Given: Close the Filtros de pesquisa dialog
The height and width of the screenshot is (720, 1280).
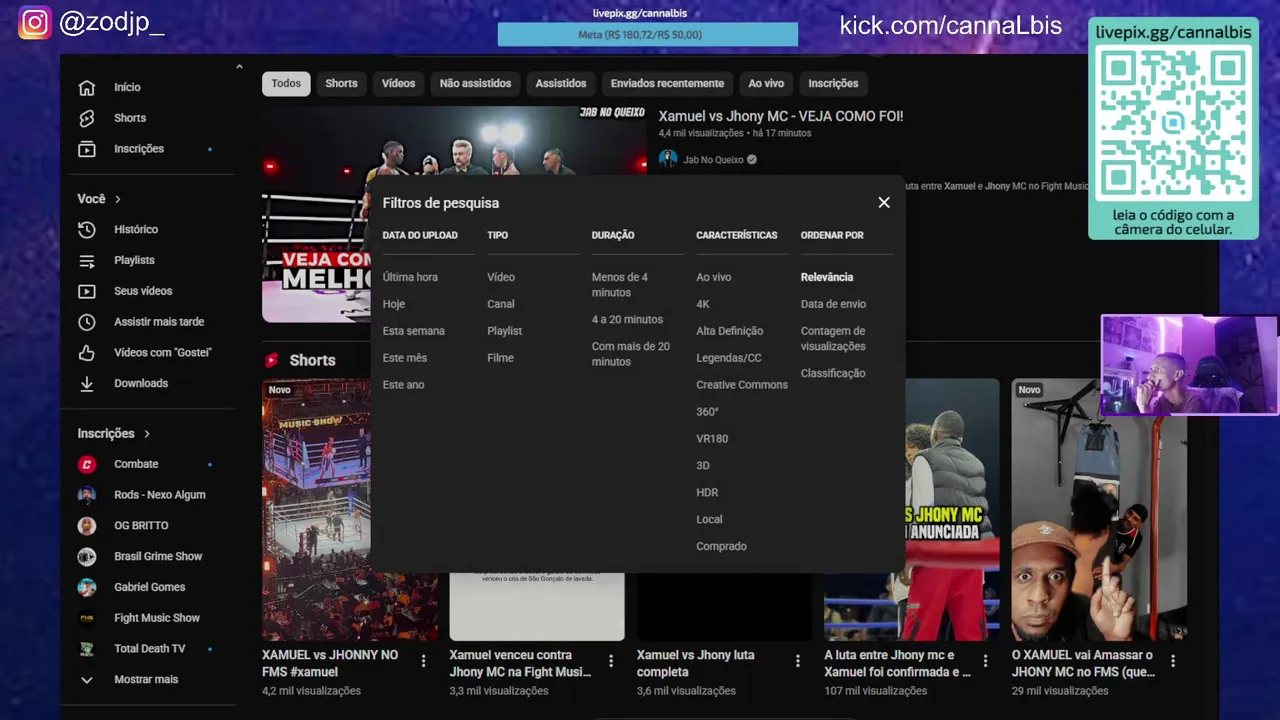Looking at the screenshot, I should tap(884, 202).
